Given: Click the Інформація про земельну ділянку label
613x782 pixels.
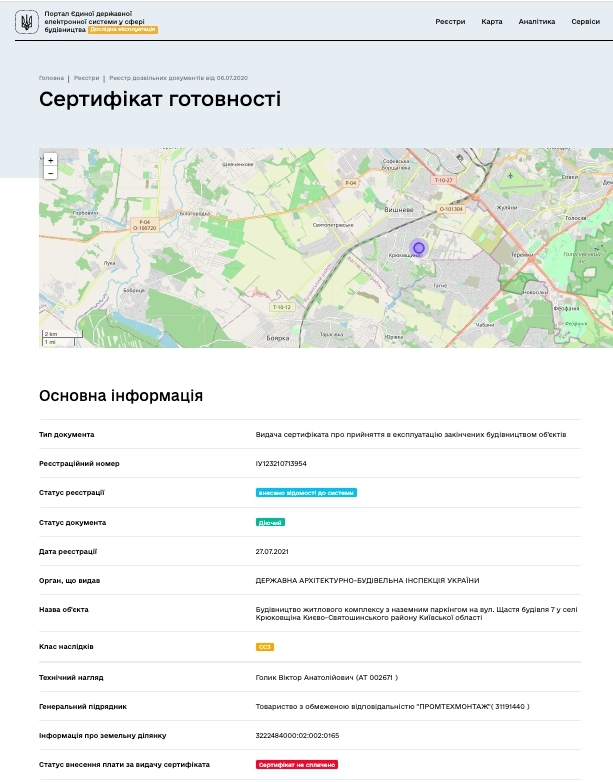Looking at the screenshot, I should pos(103,736).
